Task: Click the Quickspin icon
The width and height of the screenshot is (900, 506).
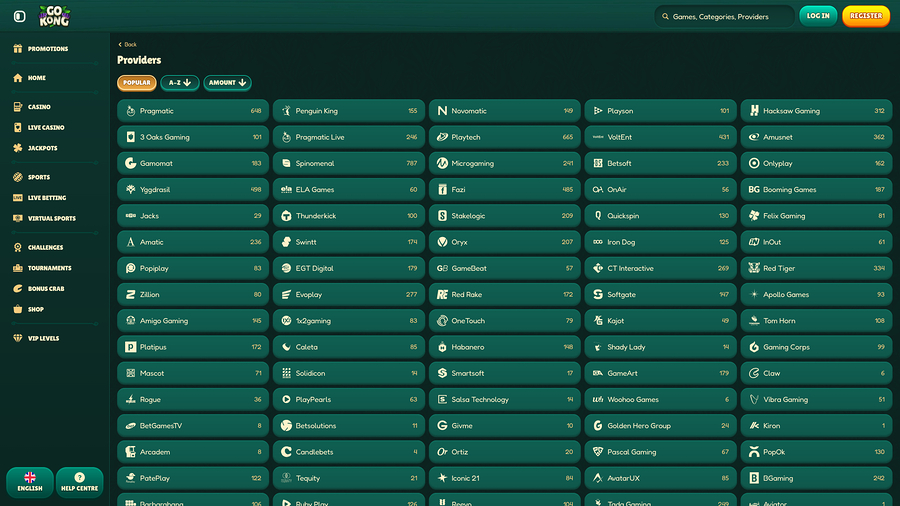Action: (x=598, y=216)
